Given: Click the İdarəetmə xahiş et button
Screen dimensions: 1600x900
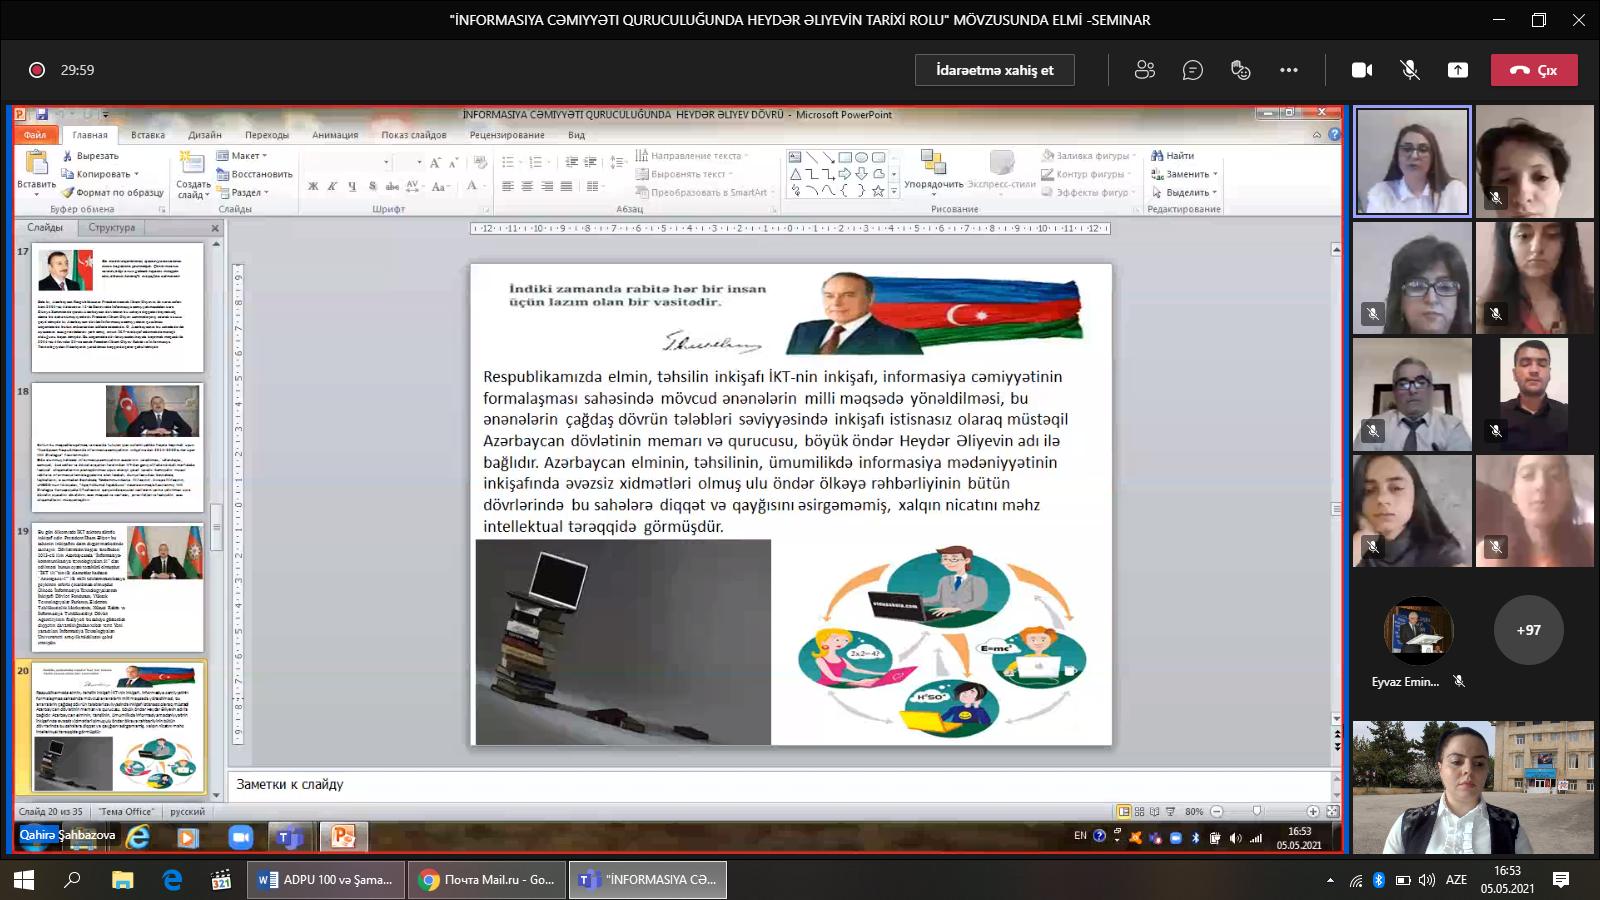Looking at the screenshot, I should [994, 70].
